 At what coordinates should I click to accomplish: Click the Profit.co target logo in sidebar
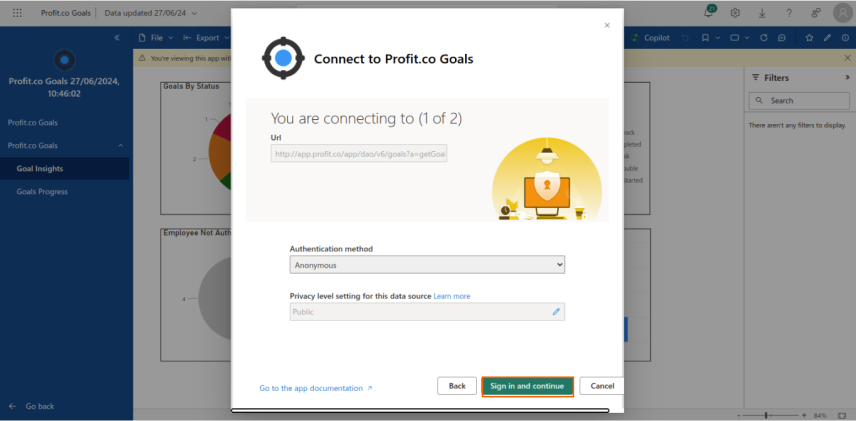point(64,60)
